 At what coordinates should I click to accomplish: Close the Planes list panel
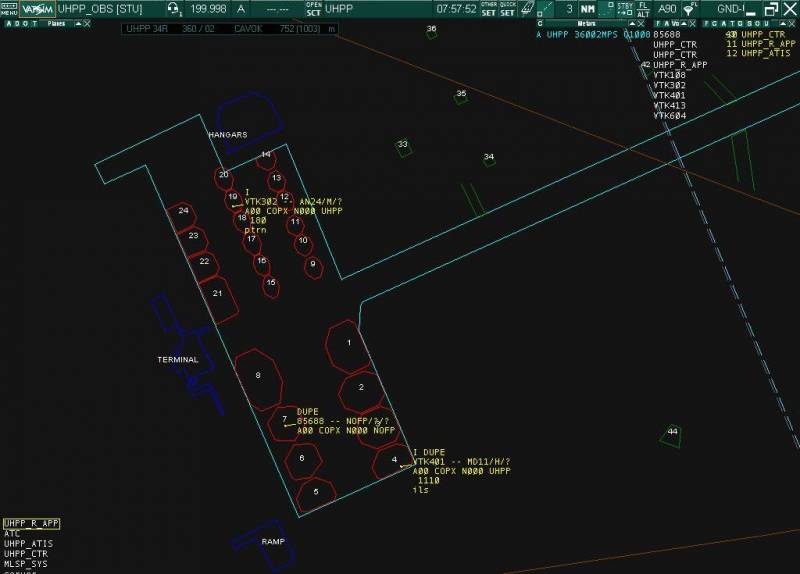pos(87,23)
